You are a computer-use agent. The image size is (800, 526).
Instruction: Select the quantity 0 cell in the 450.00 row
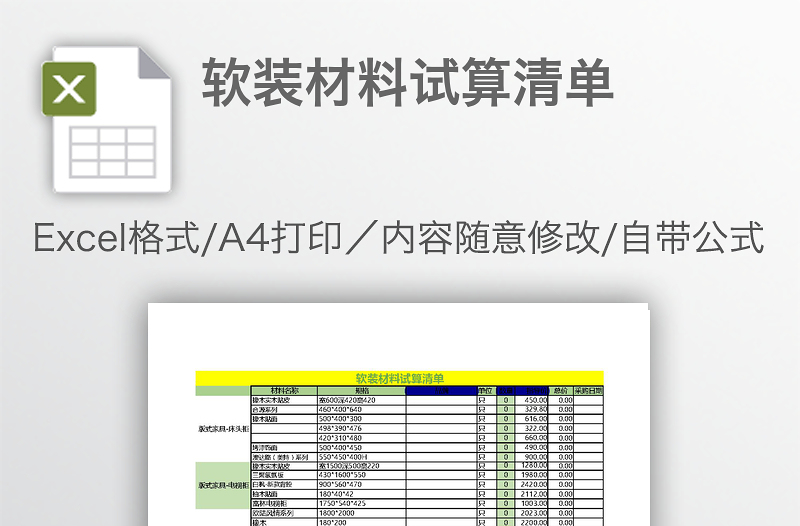pos(505,400)
